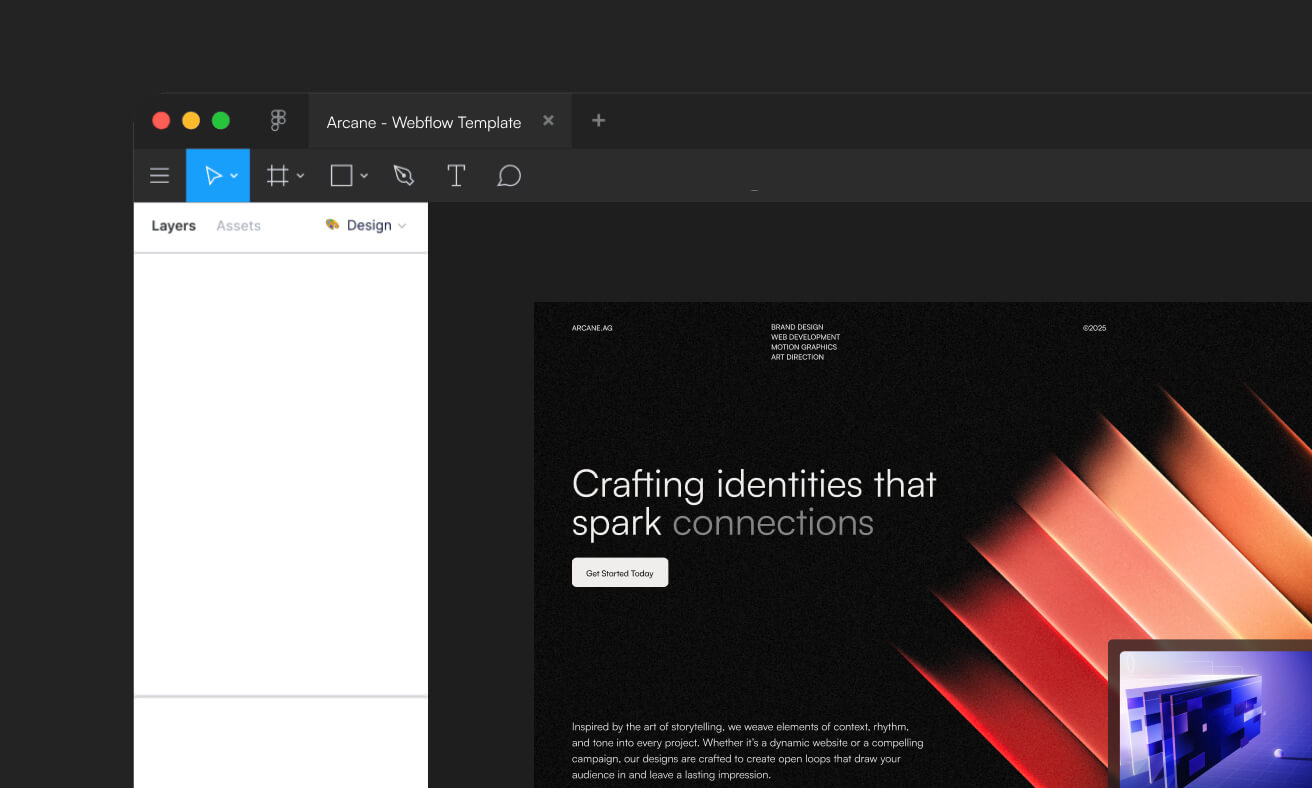Click the Get Started Today button

(620, 572)
